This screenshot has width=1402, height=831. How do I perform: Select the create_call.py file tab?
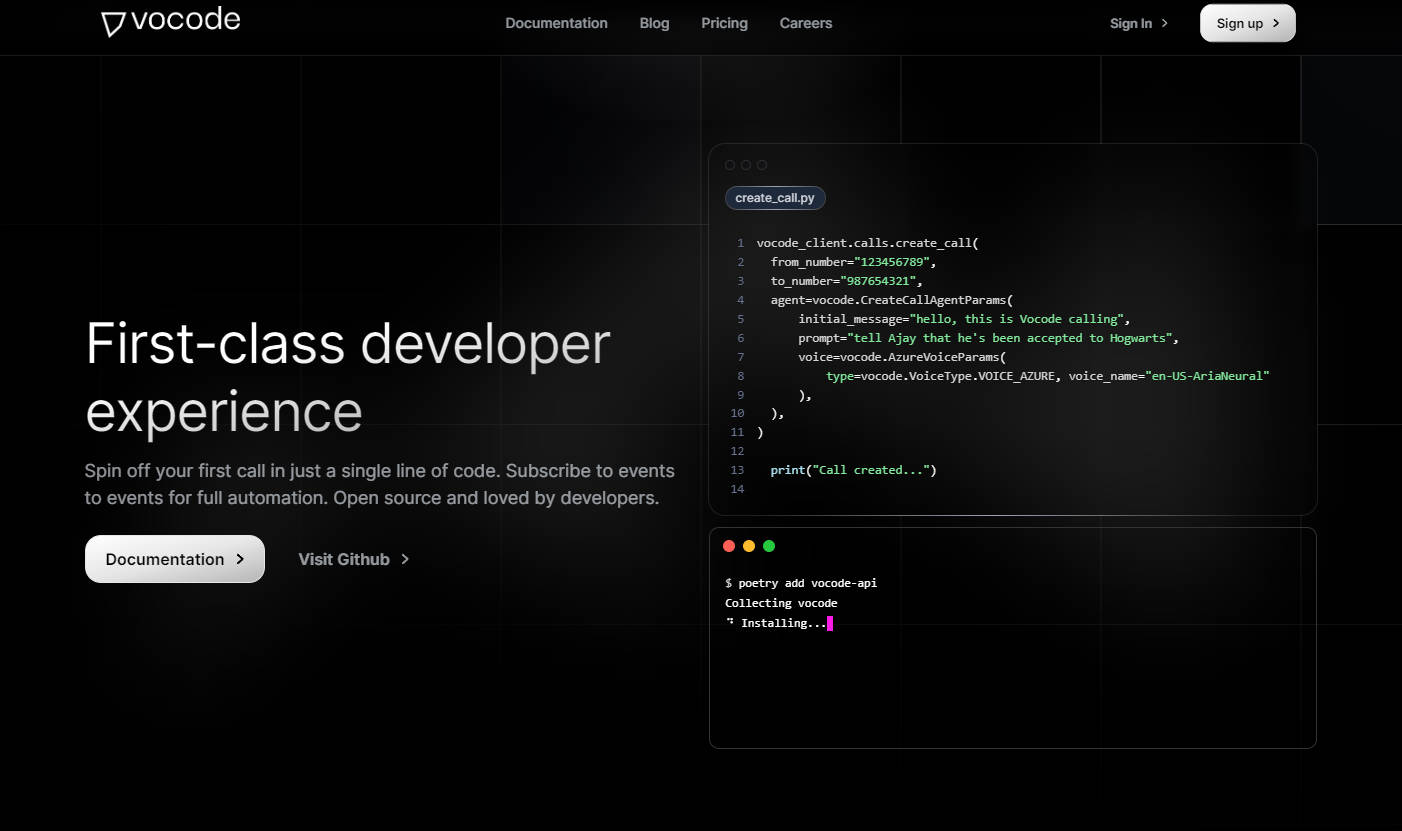[775, 198]
